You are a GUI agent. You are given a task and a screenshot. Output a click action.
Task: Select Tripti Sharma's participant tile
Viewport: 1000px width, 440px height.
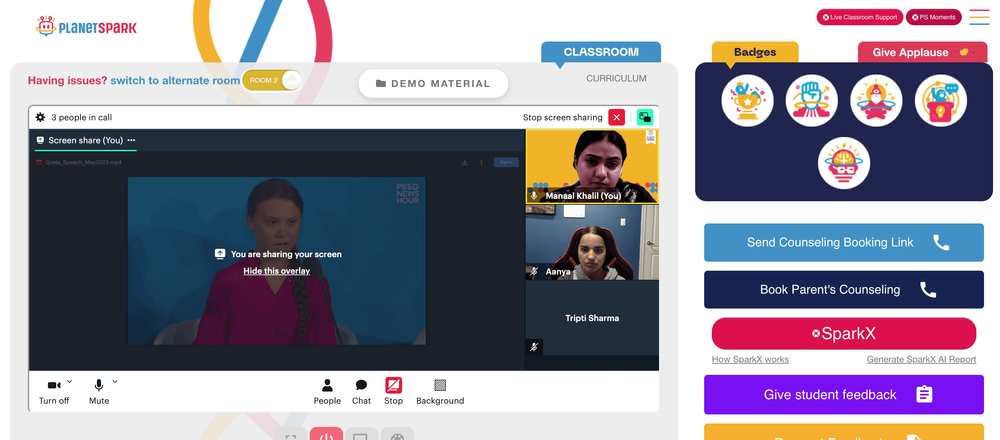pyautogui.click(x=592, y=318)
